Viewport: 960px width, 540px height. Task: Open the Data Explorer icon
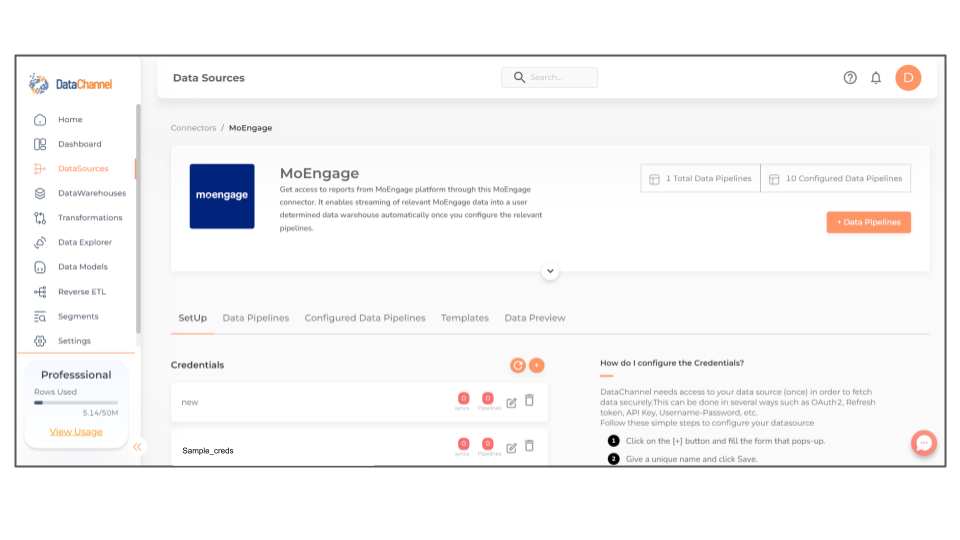click(40, 242)
